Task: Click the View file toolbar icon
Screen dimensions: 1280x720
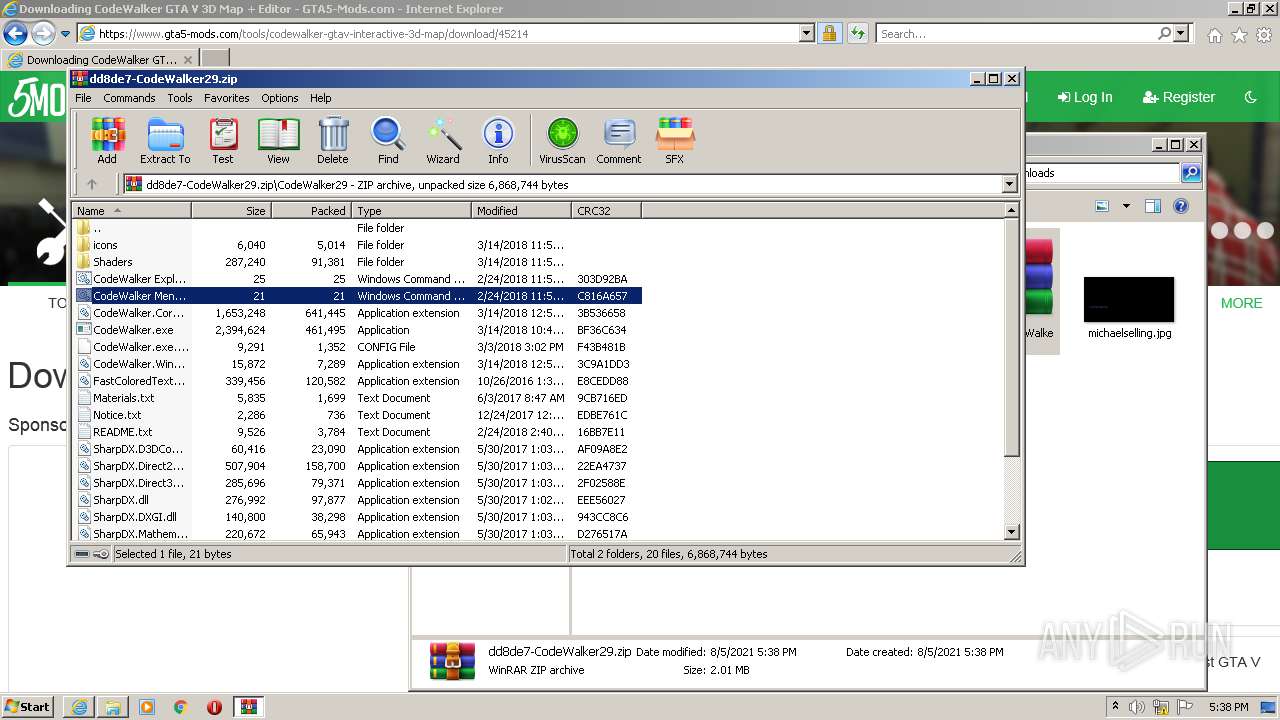Action: pyautogui.click(x=278, y=141)
